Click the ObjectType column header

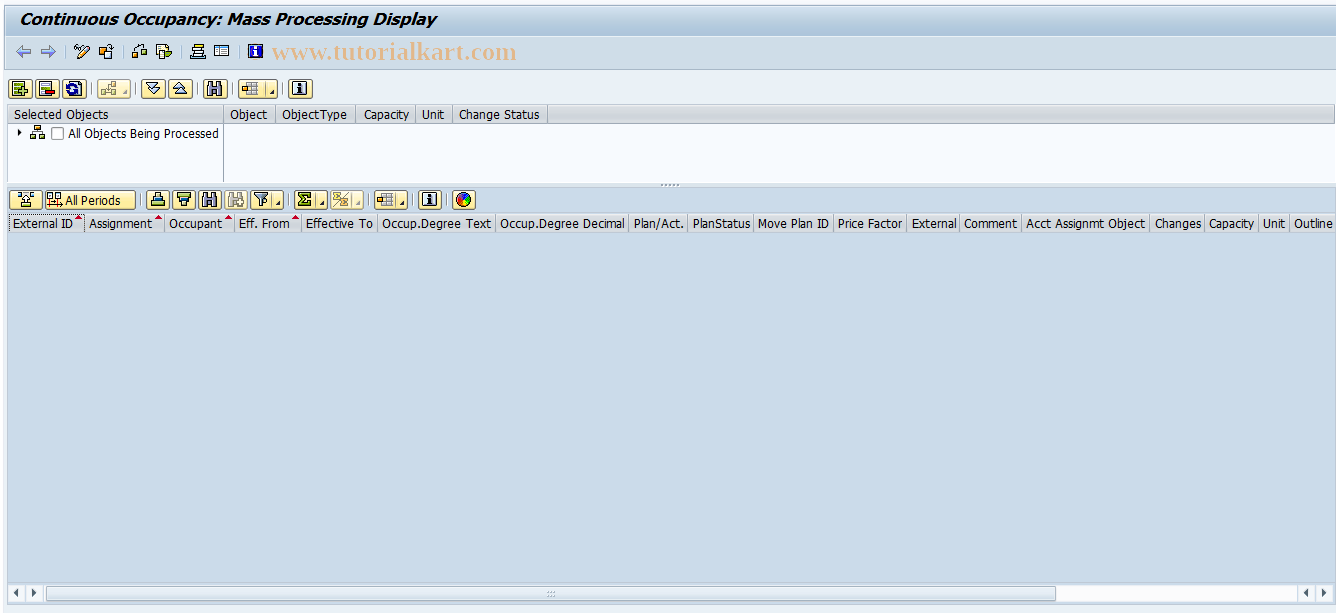pos(315,114)
